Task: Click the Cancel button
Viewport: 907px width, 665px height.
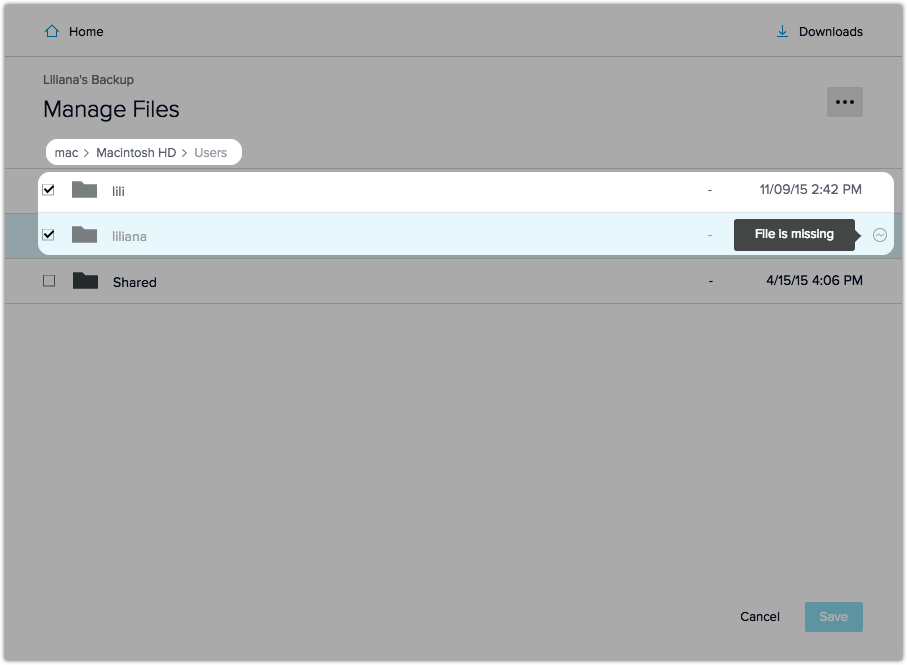Action: 759,617
